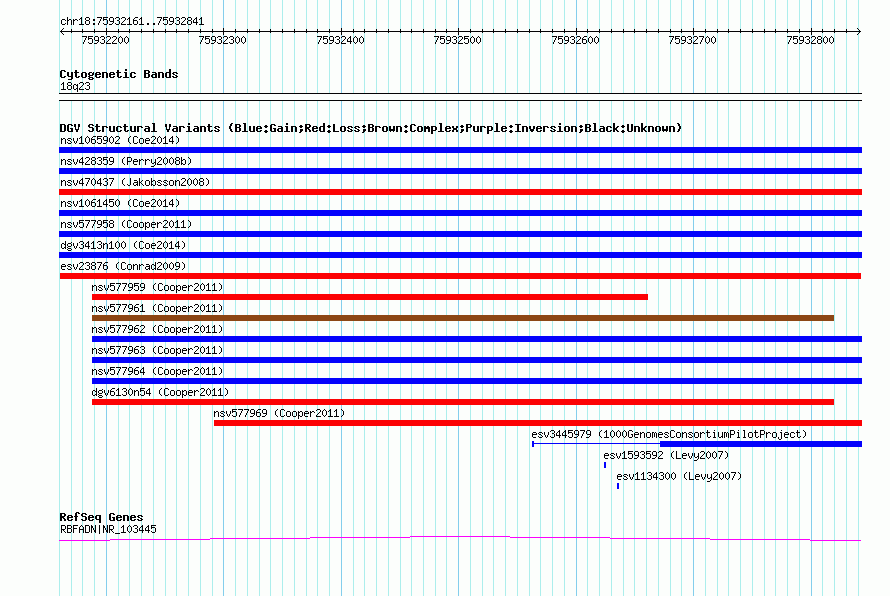Select the nsv577959 (Cooper2011) short red bar
Screen dimensions: 890x596
(x=370, y=297)
